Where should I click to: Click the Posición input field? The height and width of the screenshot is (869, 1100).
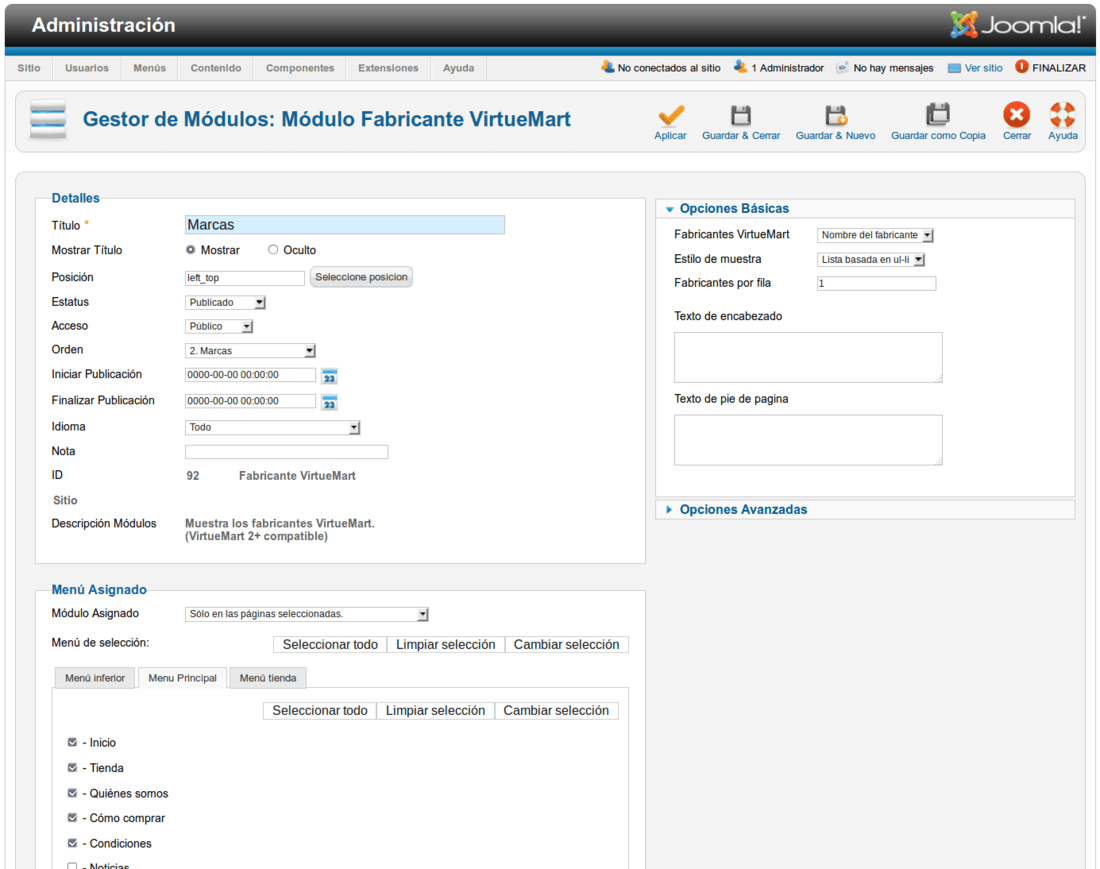tap(245, 278)
